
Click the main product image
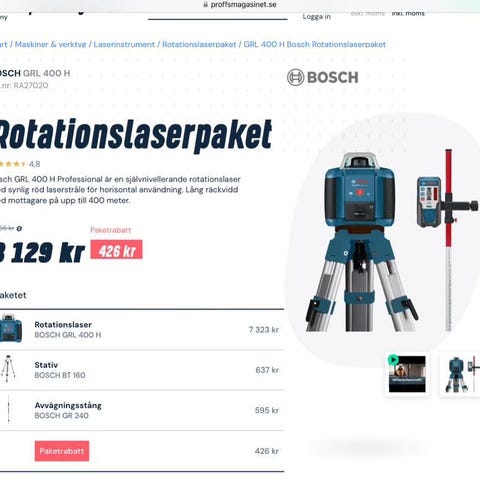tap(392, 241)
